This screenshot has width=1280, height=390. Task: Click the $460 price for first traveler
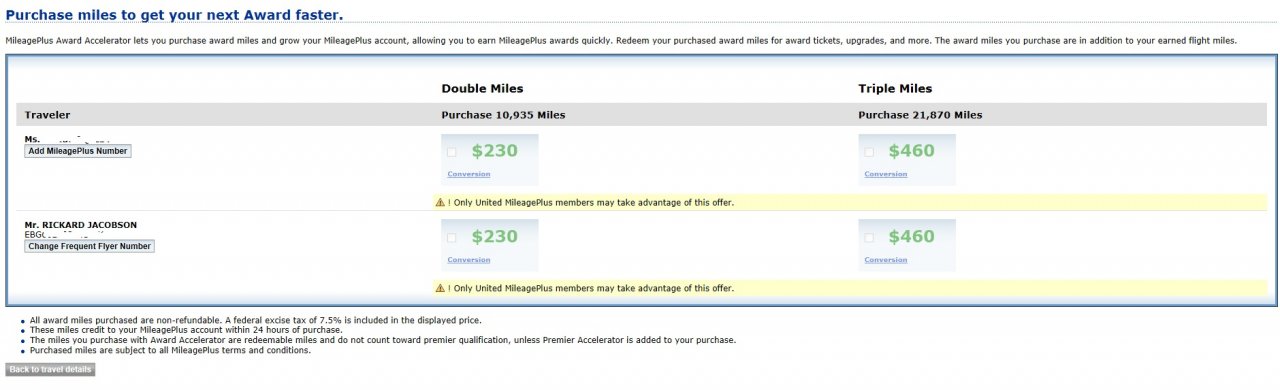tap(911, 151)
